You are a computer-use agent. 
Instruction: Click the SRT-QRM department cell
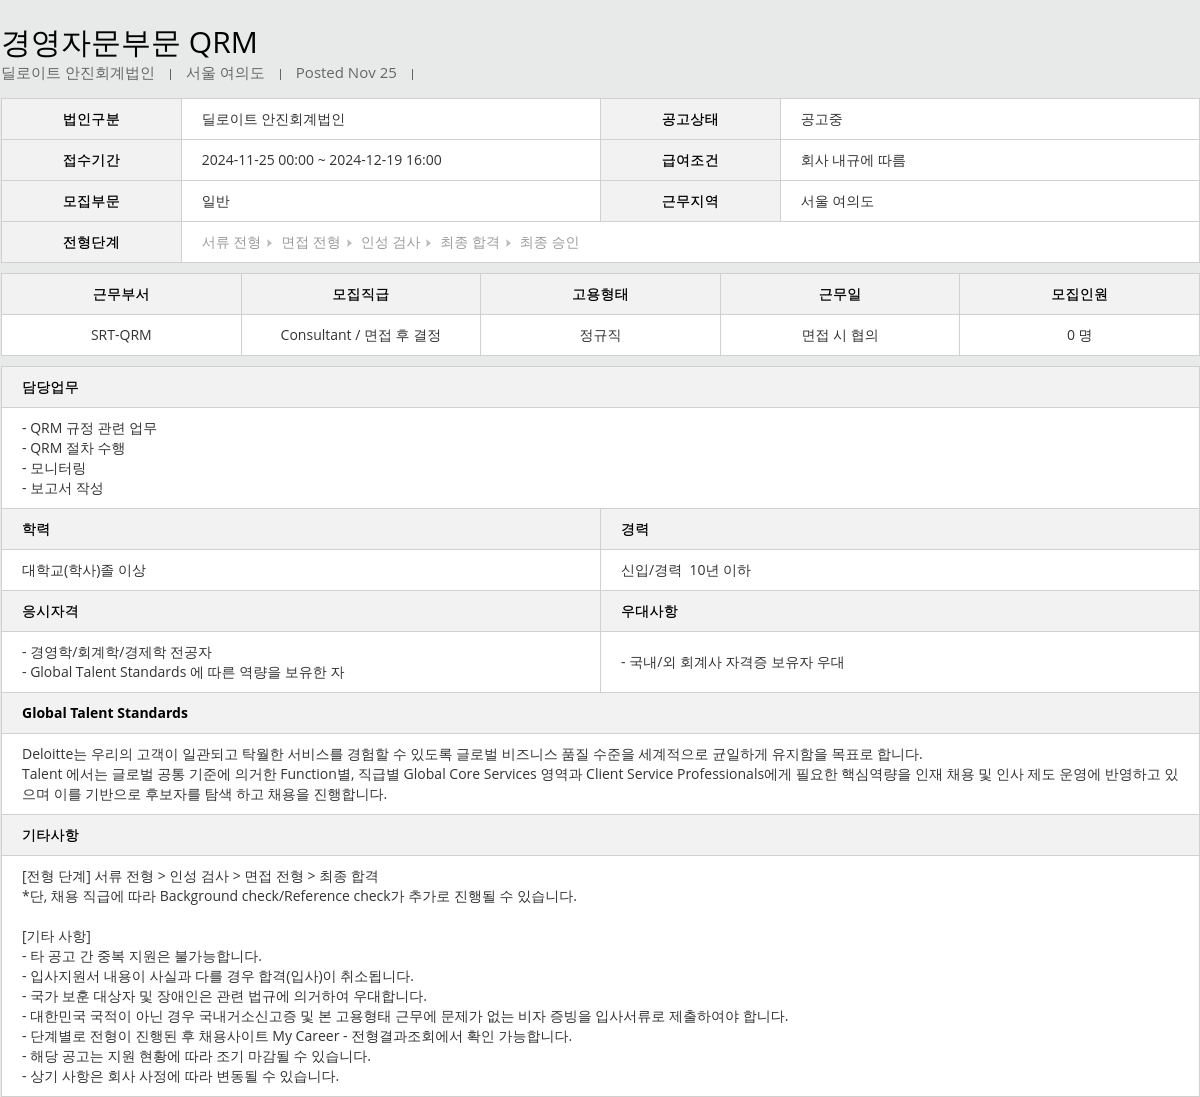121,335
